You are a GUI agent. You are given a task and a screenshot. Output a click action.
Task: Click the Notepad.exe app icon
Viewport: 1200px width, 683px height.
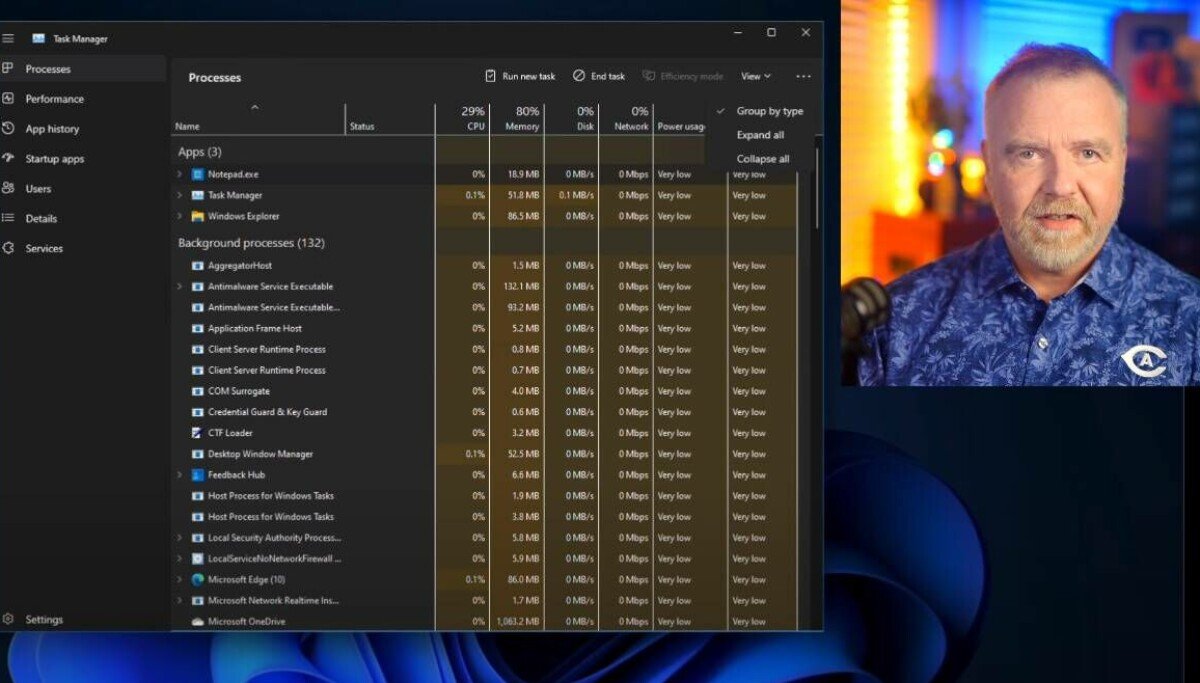(x=198, y=174)
